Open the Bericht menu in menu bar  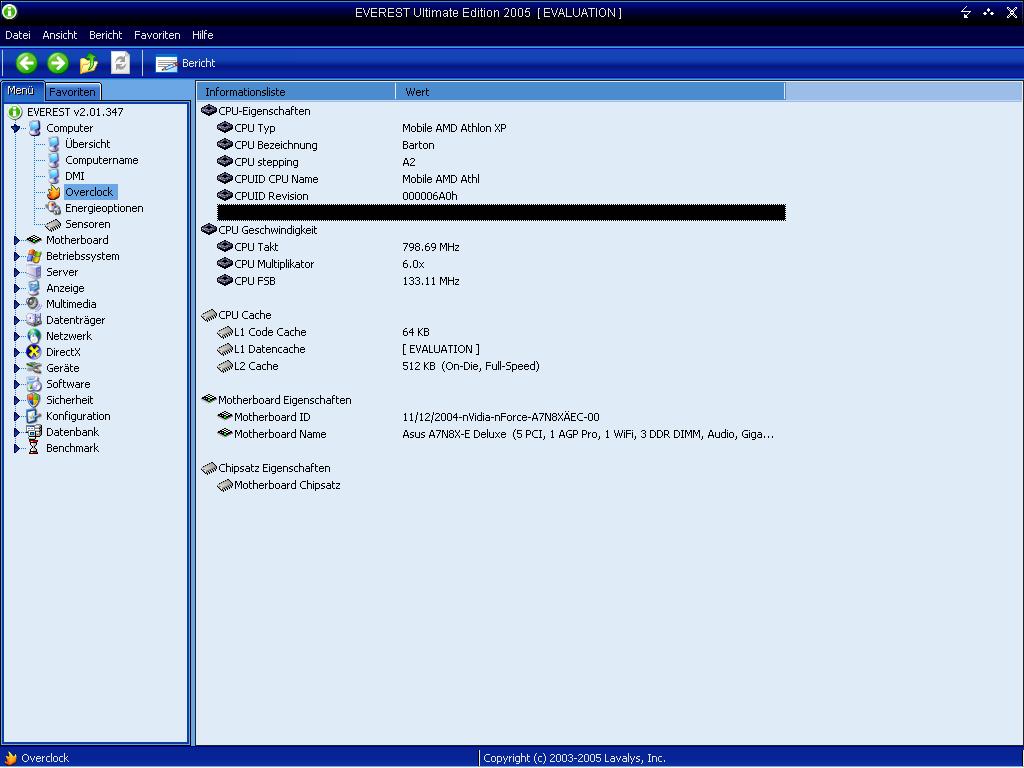coord(106,35)
